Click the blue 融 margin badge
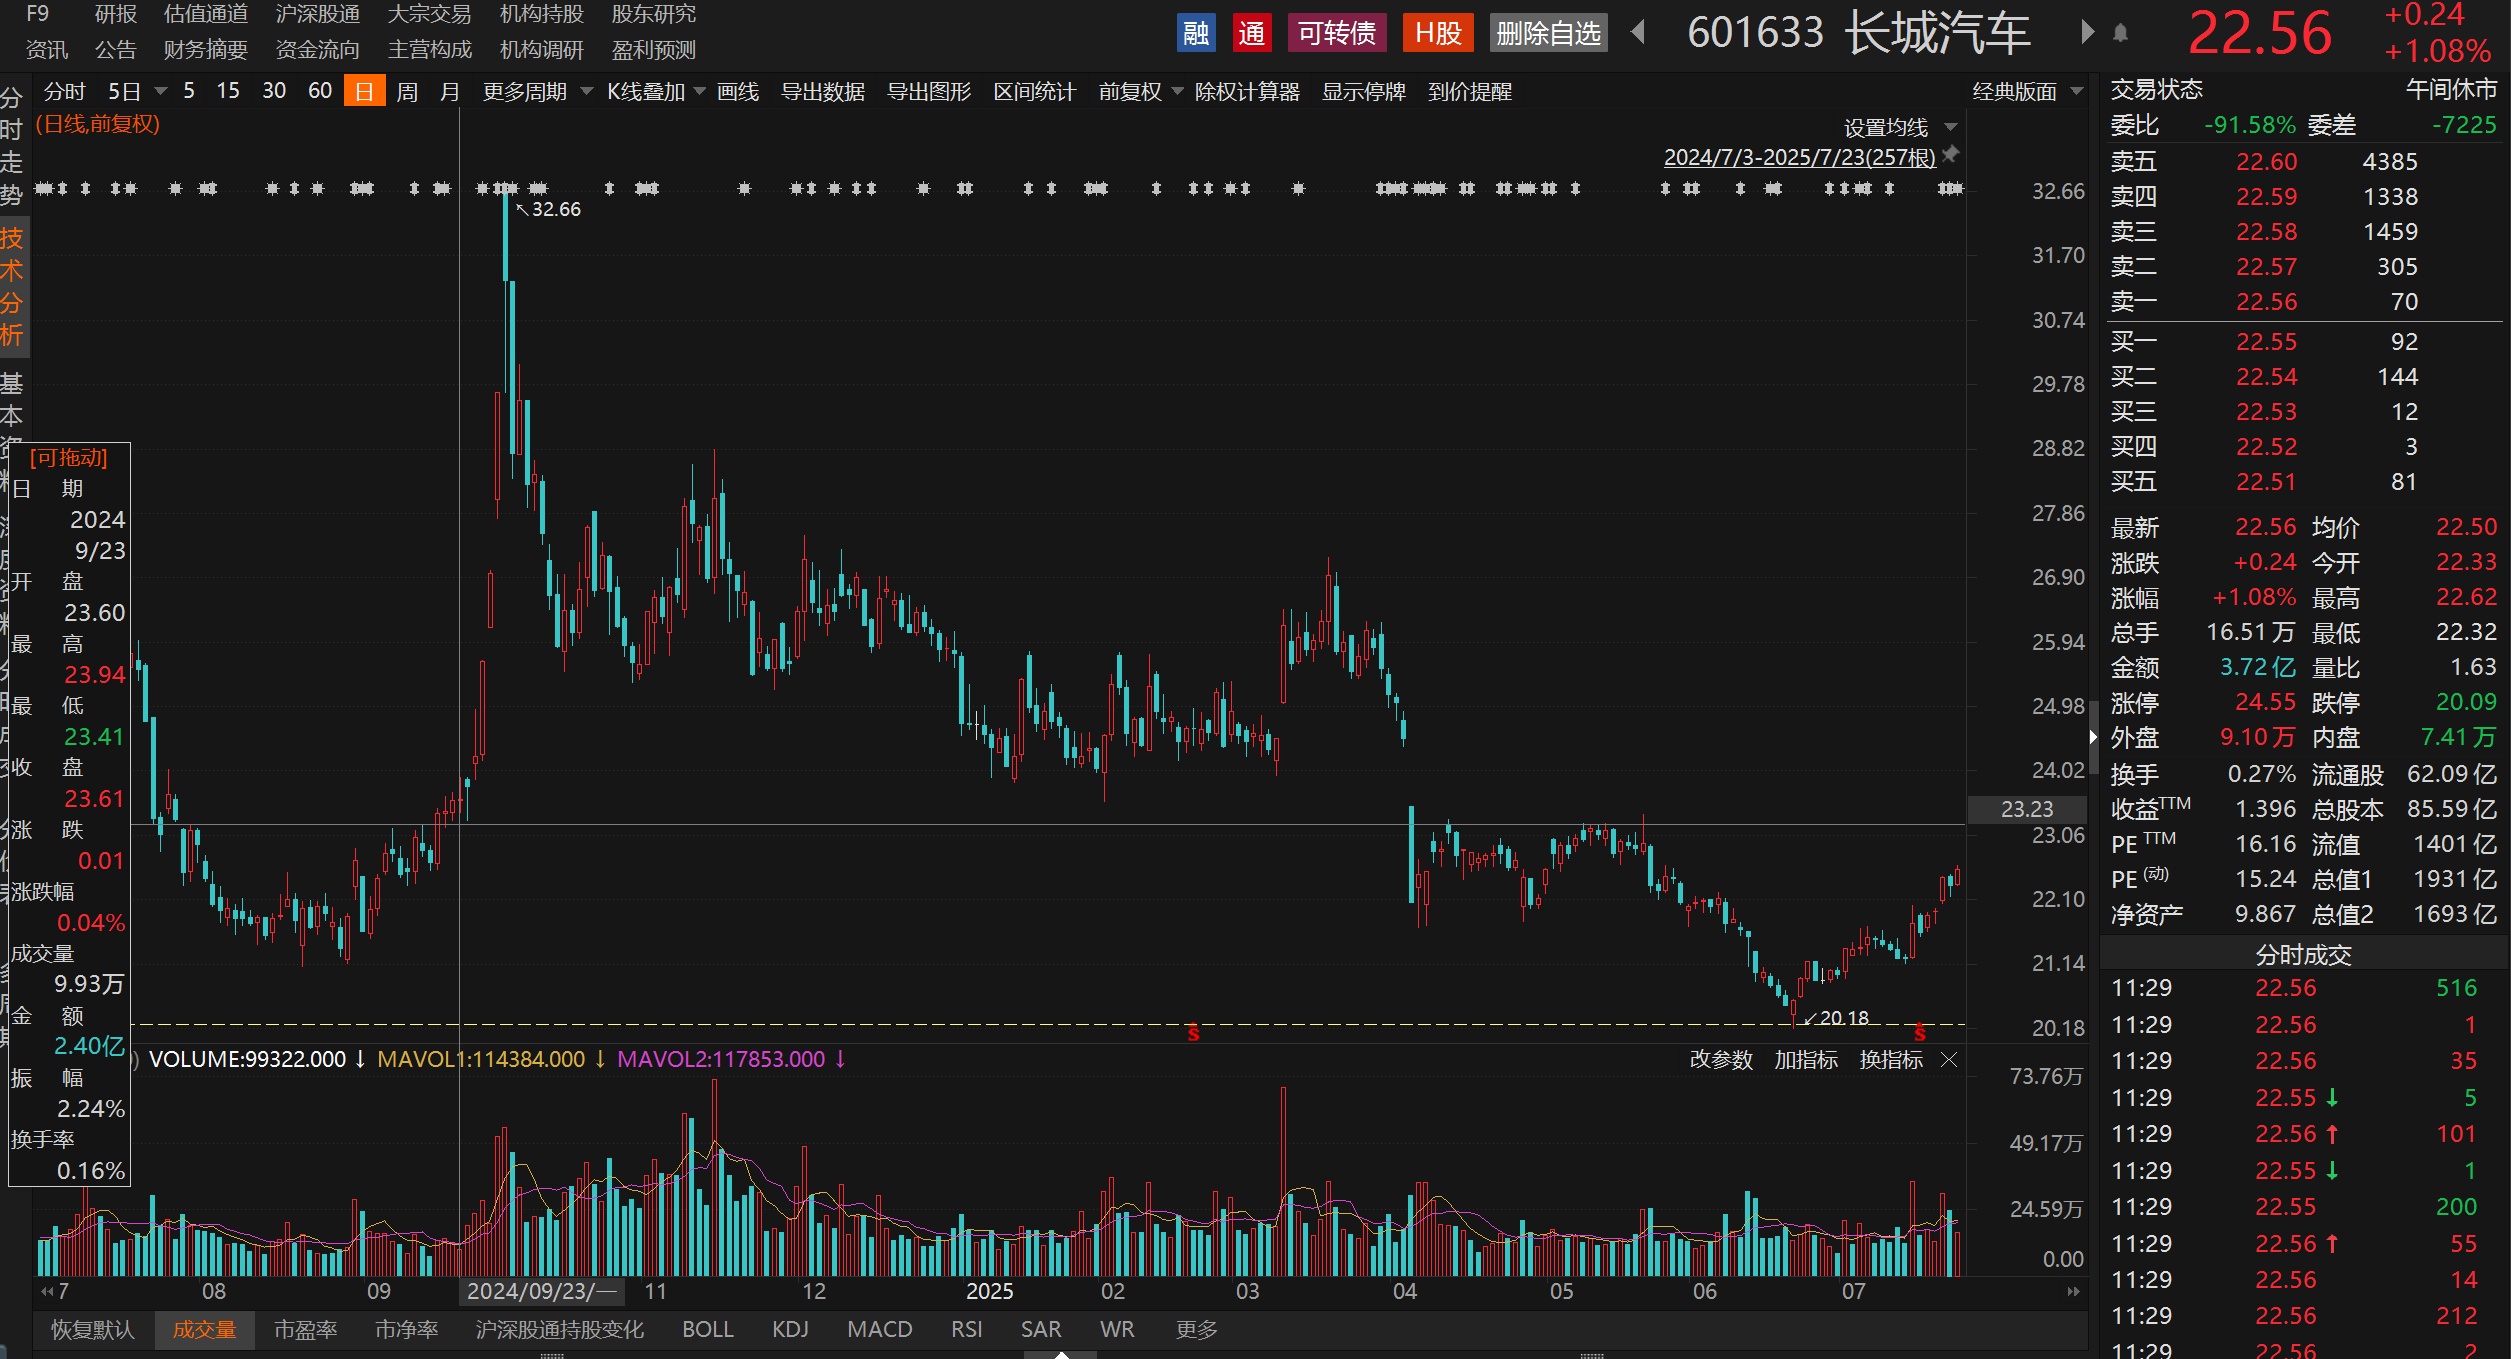Viewport: 2511px width, 1359px height. coord(1196,33)
